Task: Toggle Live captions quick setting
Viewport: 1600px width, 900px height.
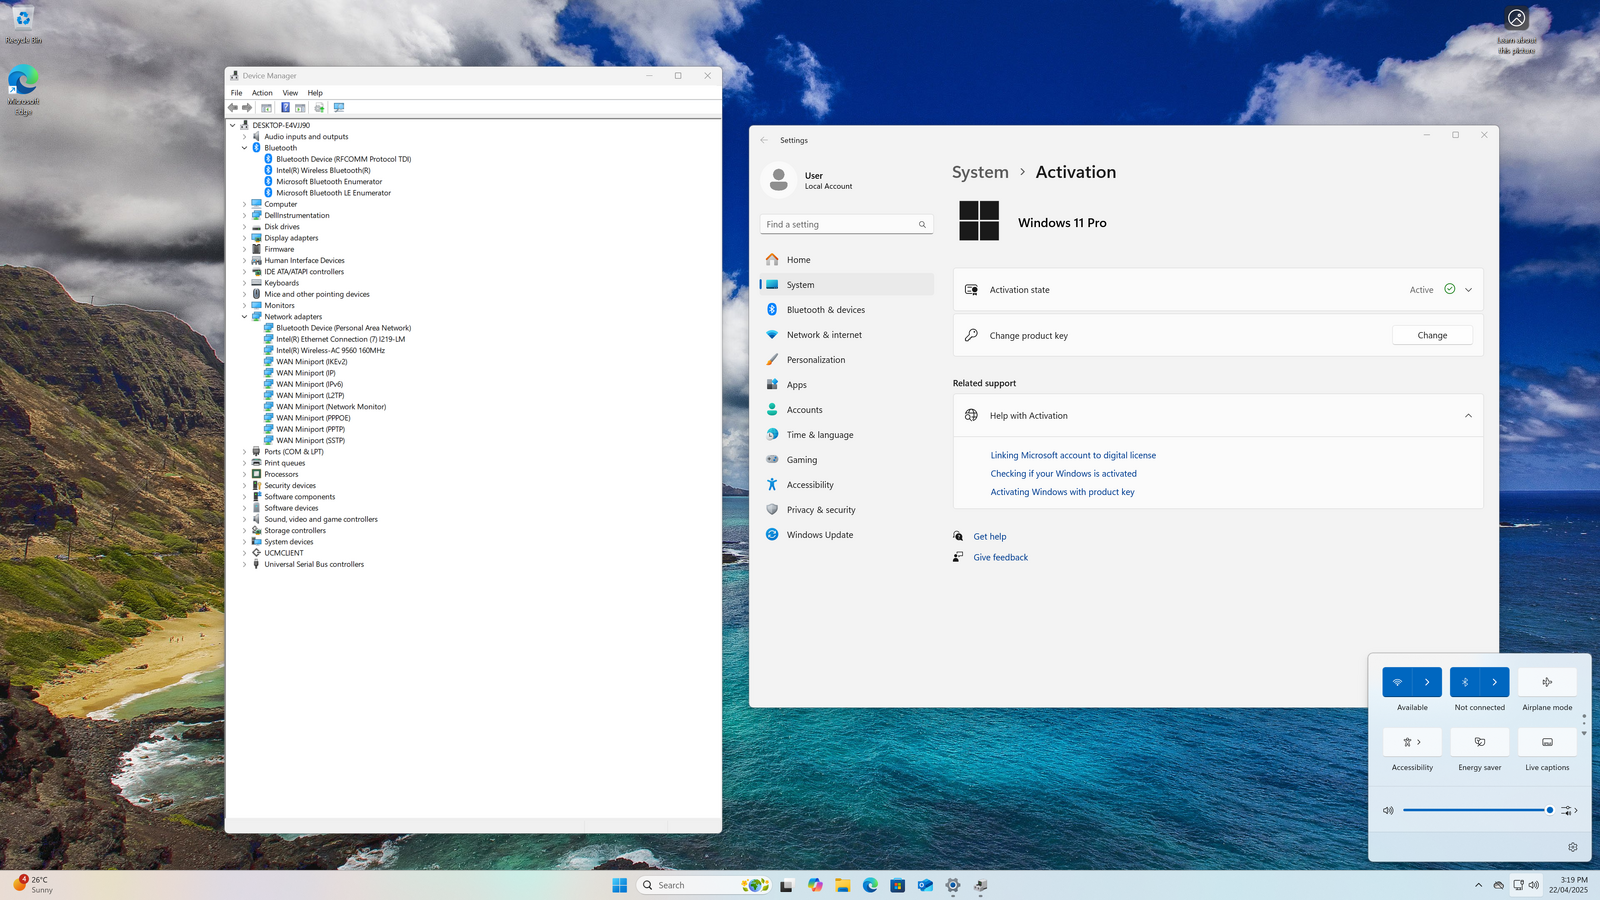Action: pos(1547,742)
